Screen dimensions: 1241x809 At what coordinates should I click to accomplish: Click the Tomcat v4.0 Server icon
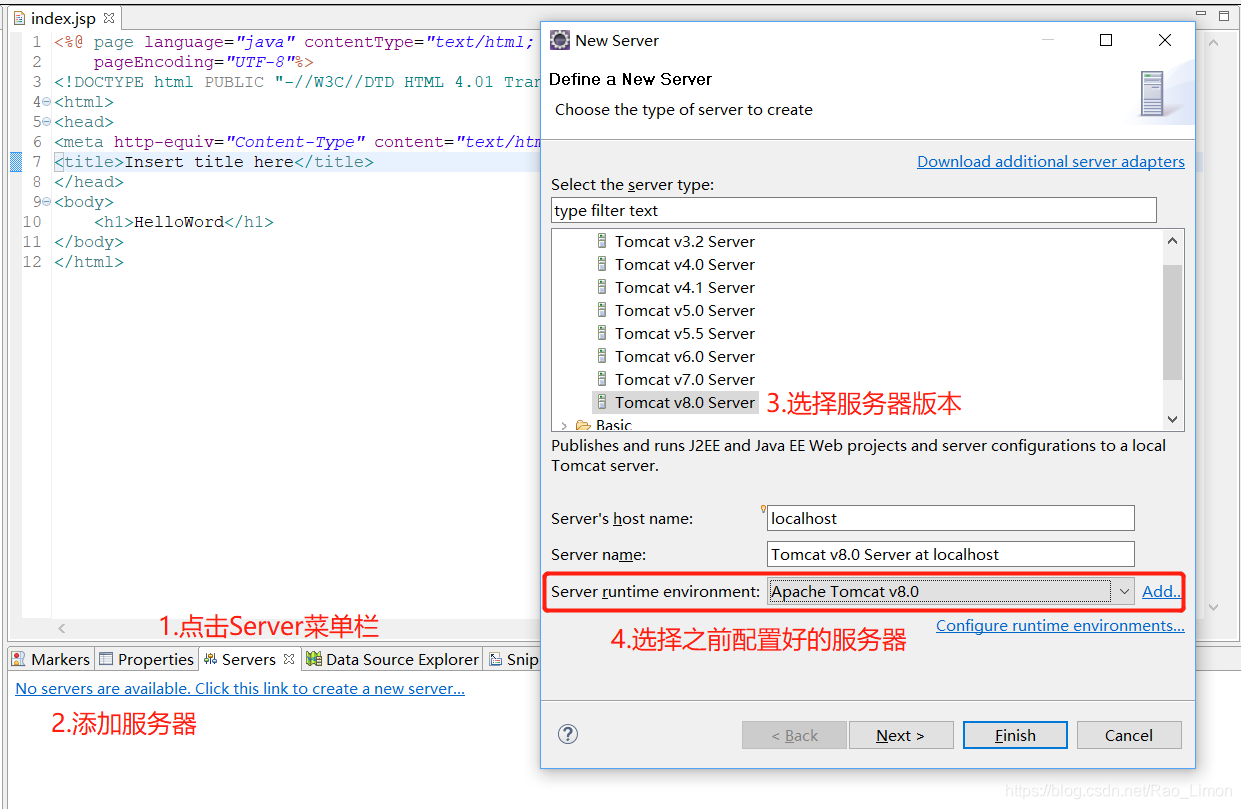coord(602,264)
